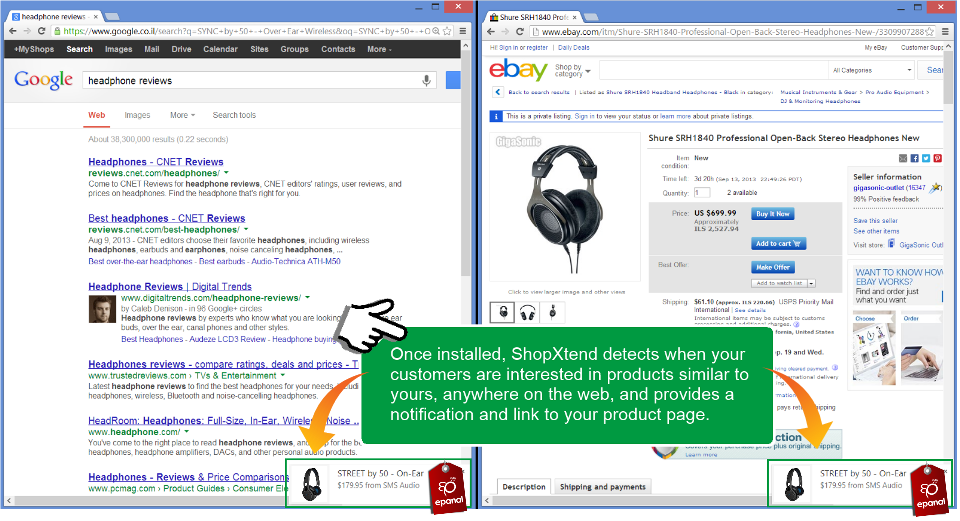Image resolution: width=960 pixels, height=521 pixels.
Task: Open Search tools
Action: pyautogui.click(x=234, y=115)
